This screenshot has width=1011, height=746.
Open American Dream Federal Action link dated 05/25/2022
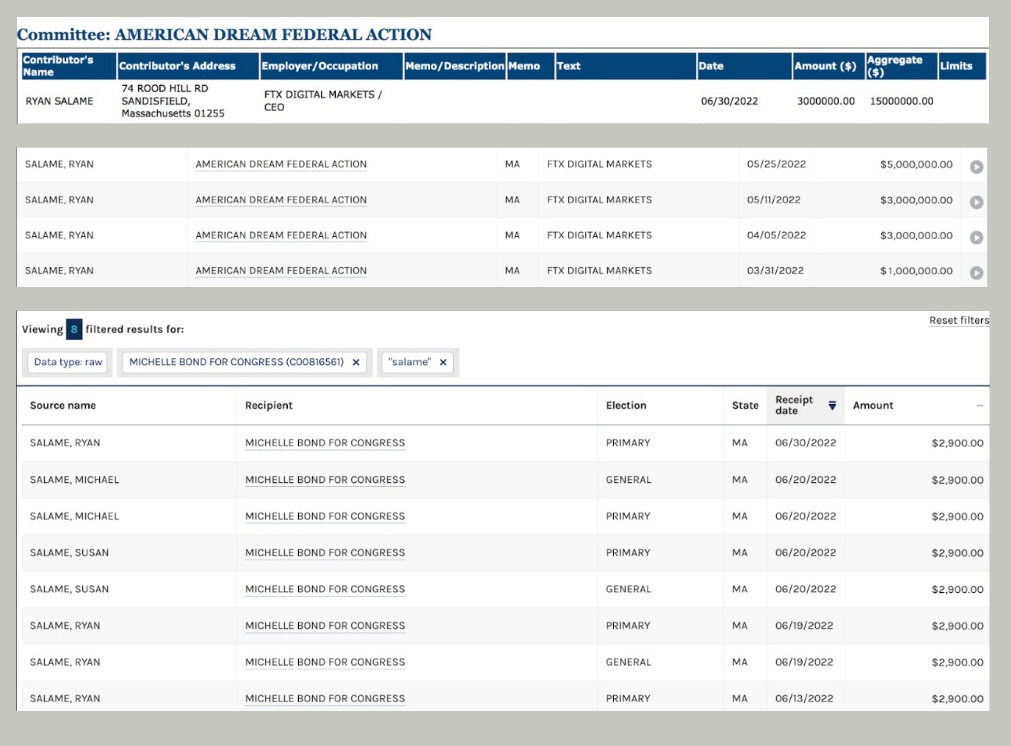[x=281, y=164]
